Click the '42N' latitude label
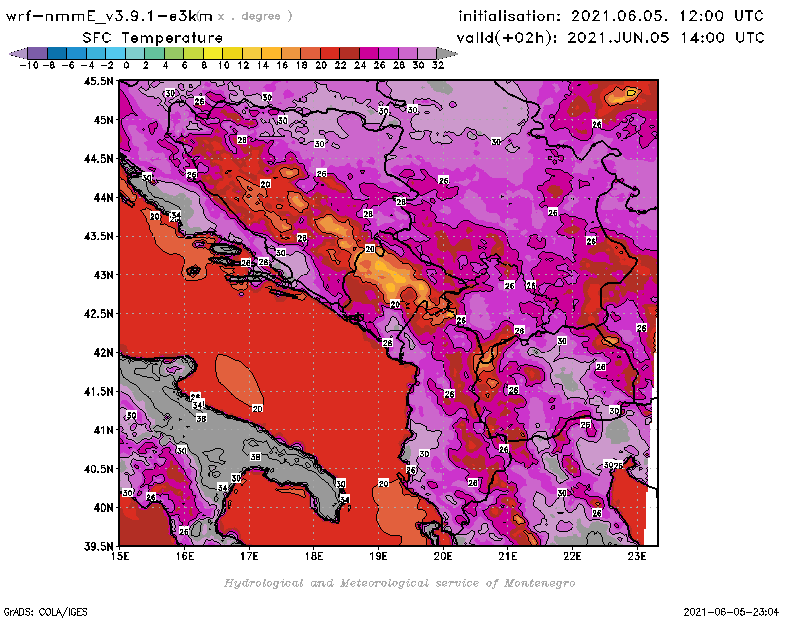Viewport: 800px width, 618px height. tap(103, 353)
